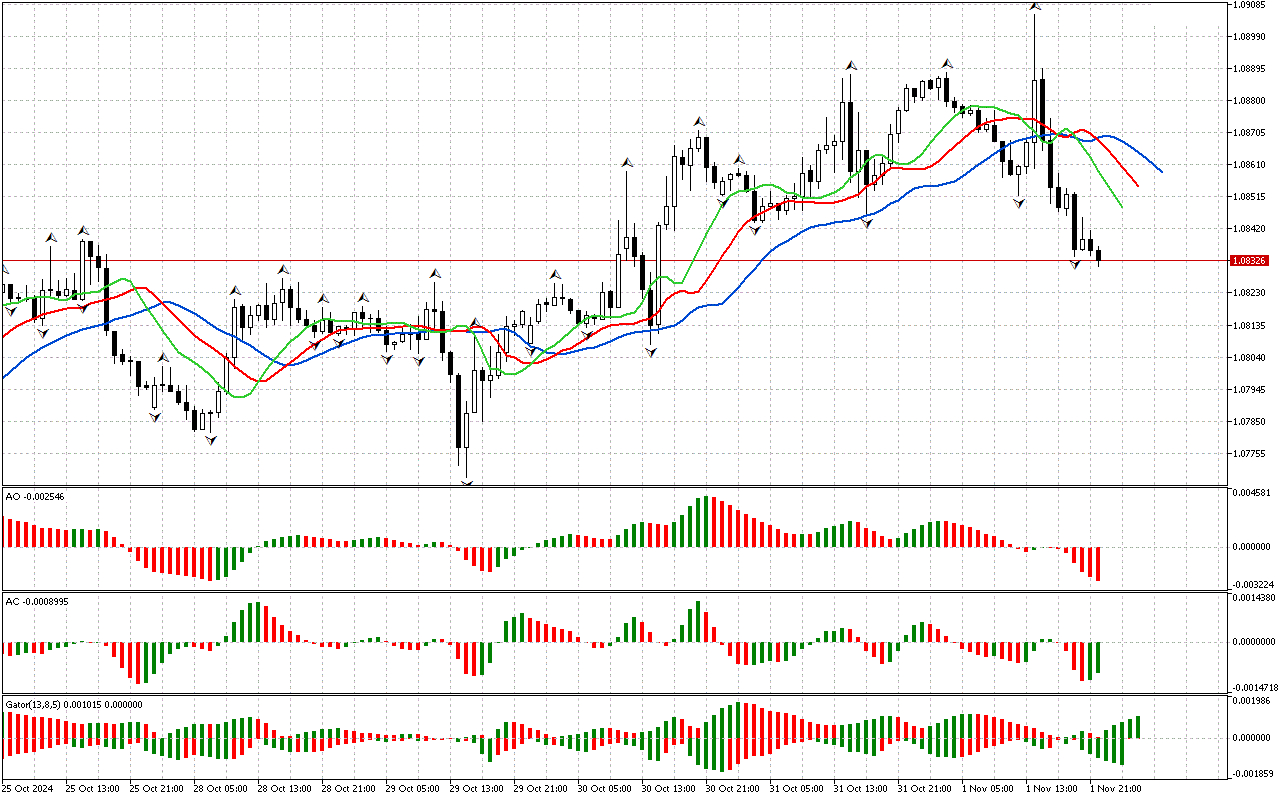
Task: Click the "30 Oct 21:00" time label
Action: coord(731,789)
